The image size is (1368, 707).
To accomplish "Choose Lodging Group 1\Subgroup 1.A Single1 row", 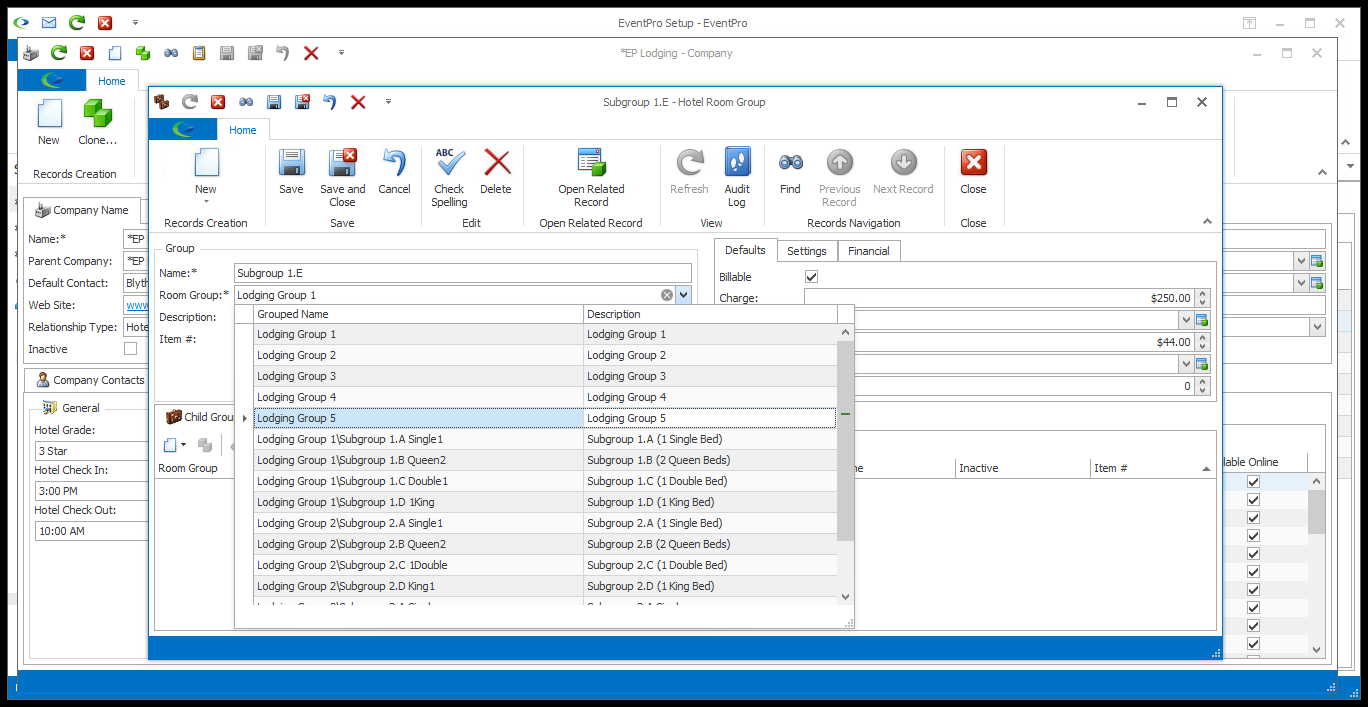I will (545, 439).
